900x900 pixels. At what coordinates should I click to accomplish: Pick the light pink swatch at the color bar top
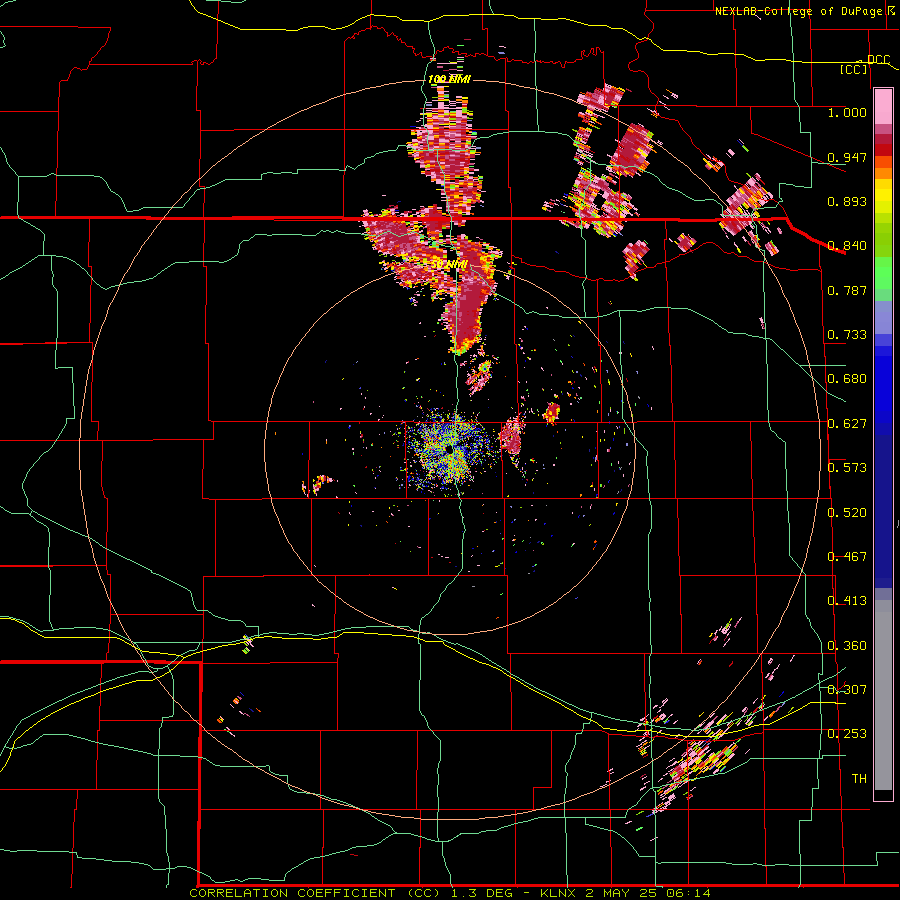tap(883, 106)
